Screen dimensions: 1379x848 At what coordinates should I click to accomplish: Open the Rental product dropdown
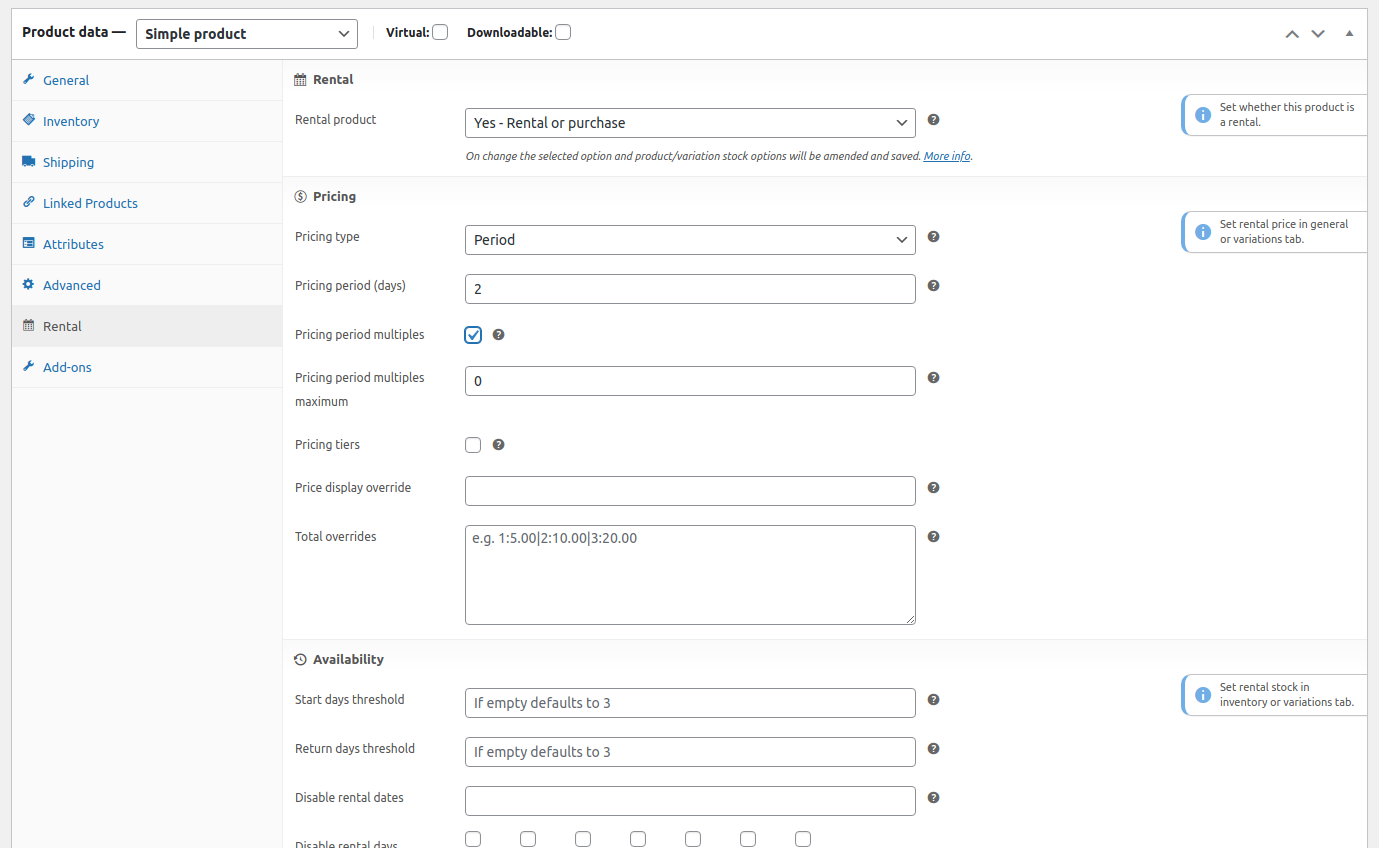click(689, 122)
